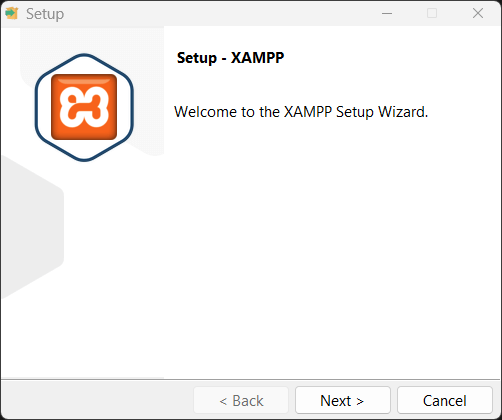The width and height of the screenshot is (502, 420).
Task: Click the welcome message text
Action: [x=301, y=112]
